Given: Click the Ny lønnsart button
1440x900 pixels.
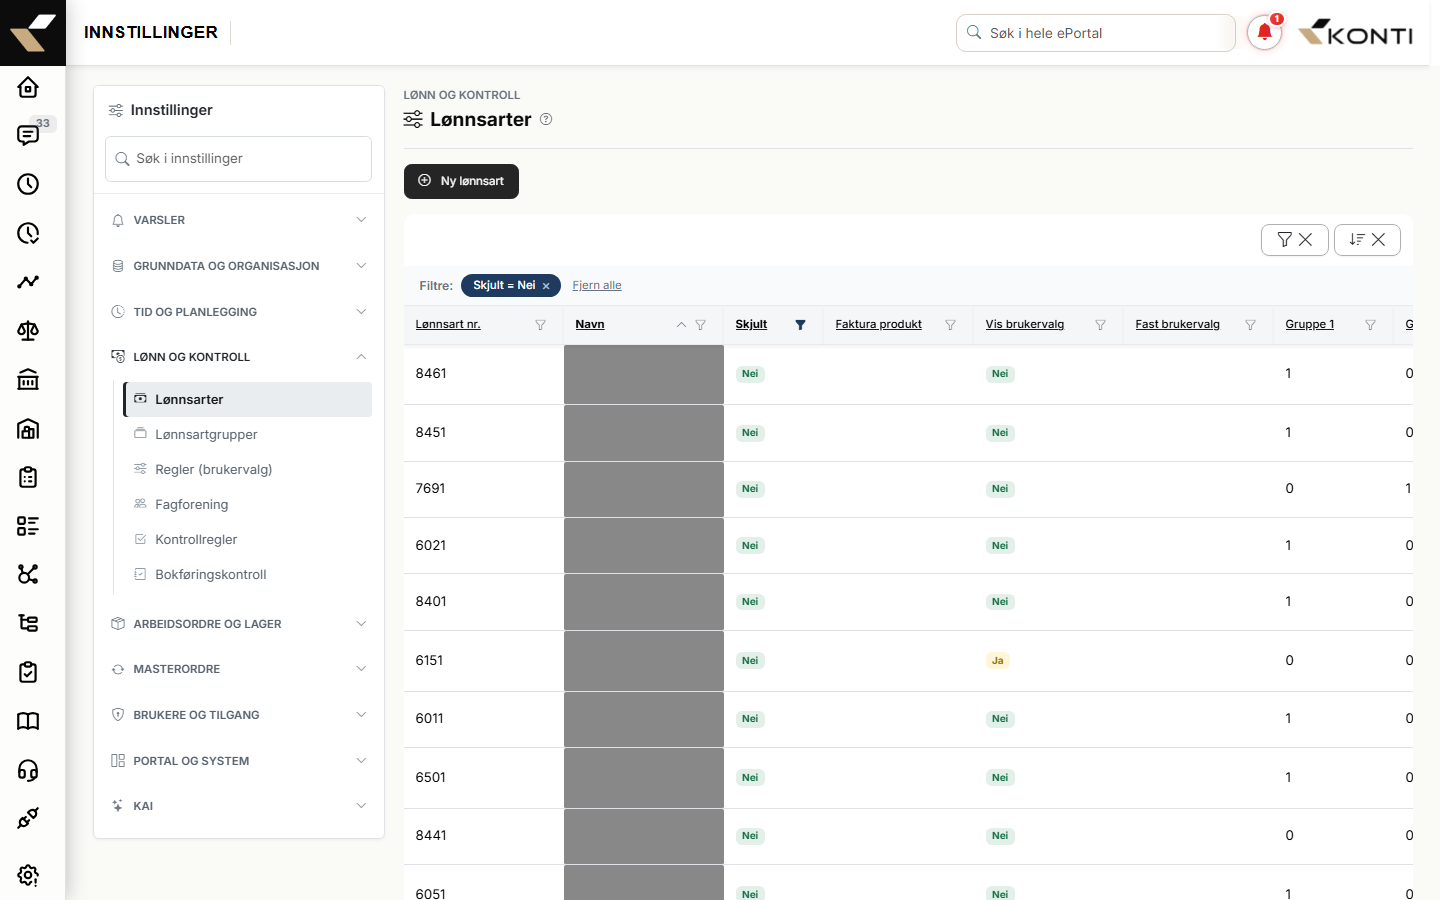Looking at the screenshot, I should (x=461, y=181).
